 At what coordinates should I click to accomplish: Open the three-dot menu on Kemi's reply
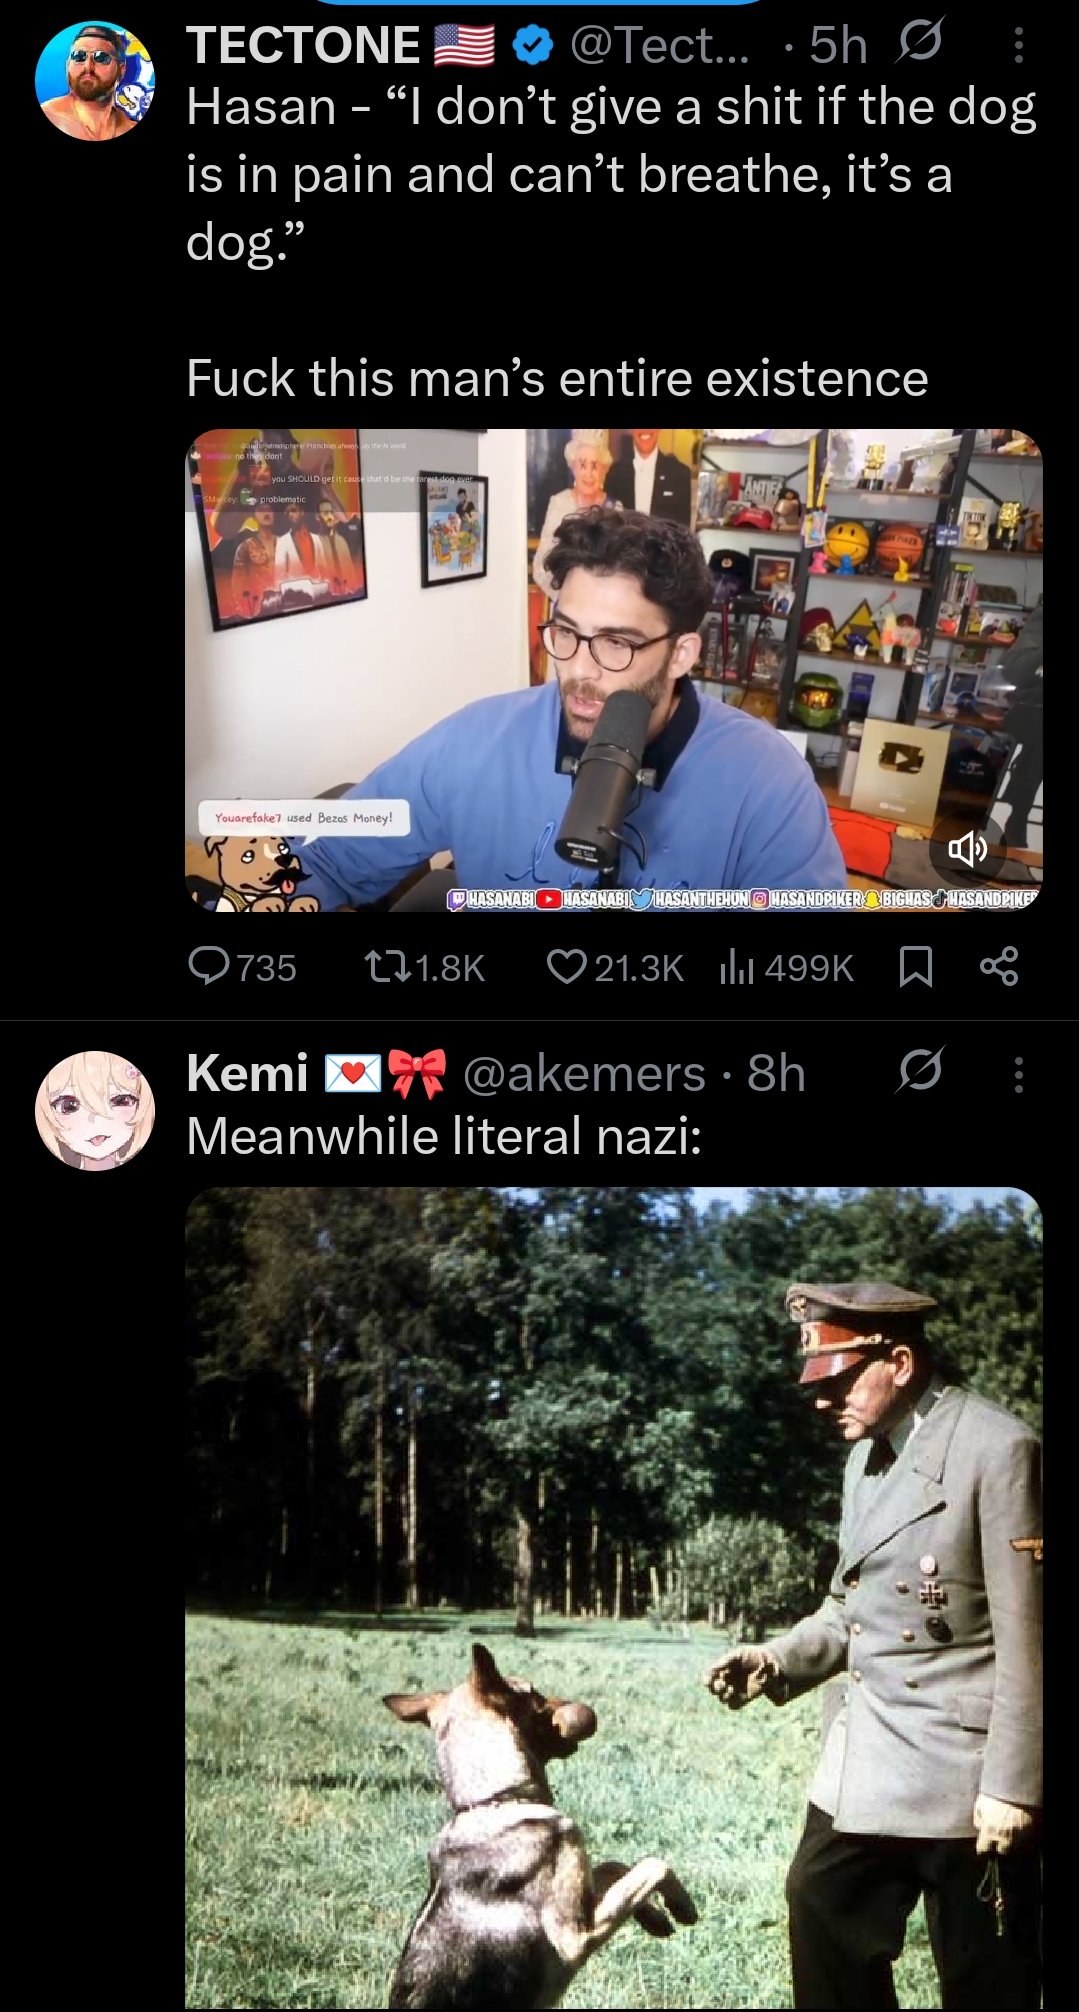click(1018, 1074)
